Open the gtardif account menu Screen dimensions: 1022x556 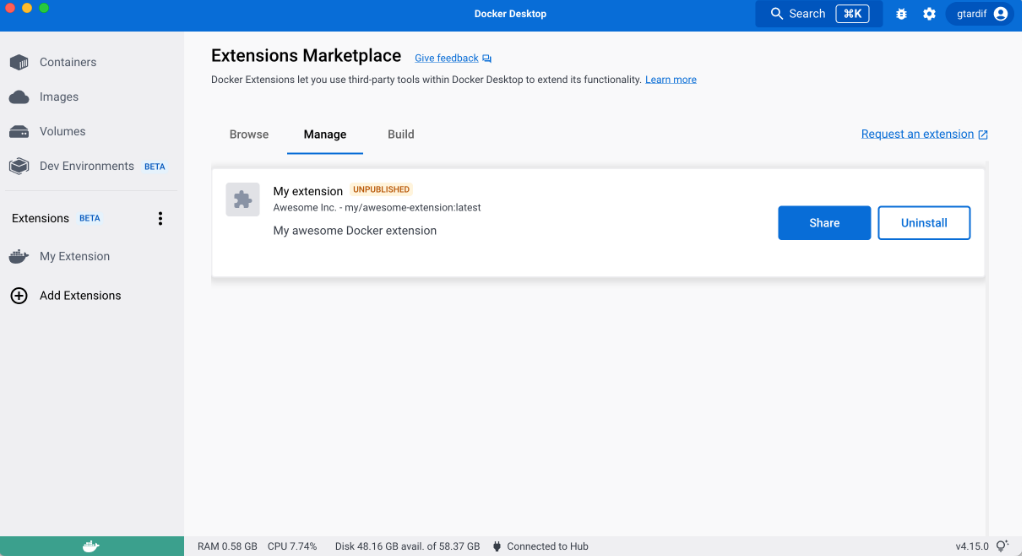[979, 14]
